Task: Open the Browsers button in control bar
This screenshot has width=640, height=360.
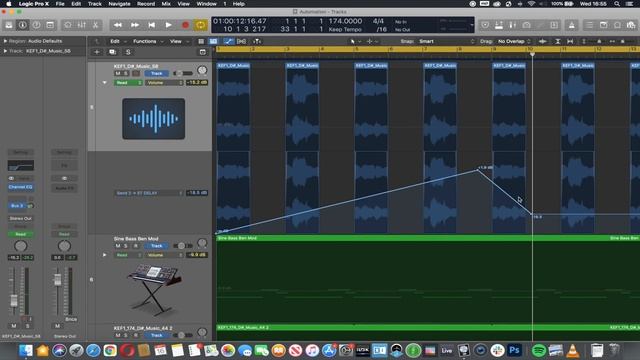Action: pos(631,25)
